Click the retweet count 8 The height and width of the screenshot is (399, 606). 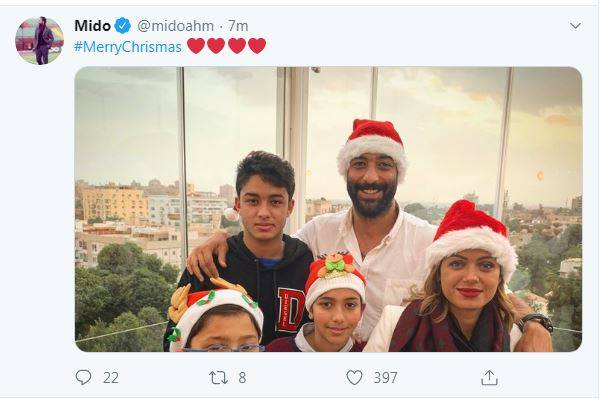tap(242, 377)
